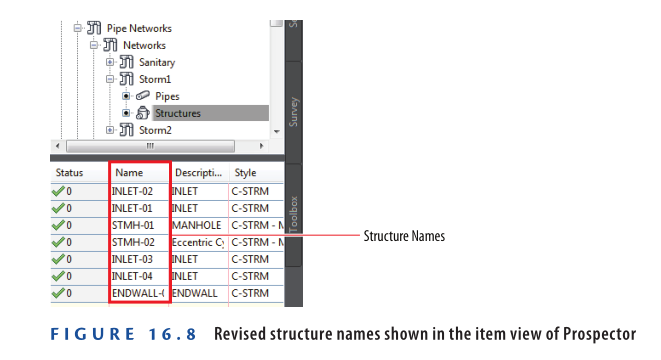Open the Toolbox vertical tab

(x=293, y=214)
